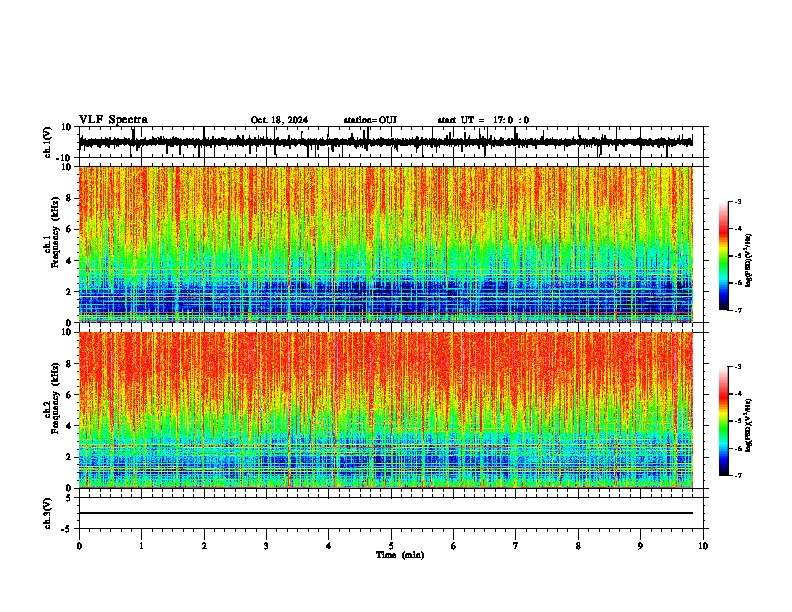Image resolution: width=792 pixels, height=612 pixels.
Task: Click inside the ch.1 frequency spectrogram
Action: [385, 244]
